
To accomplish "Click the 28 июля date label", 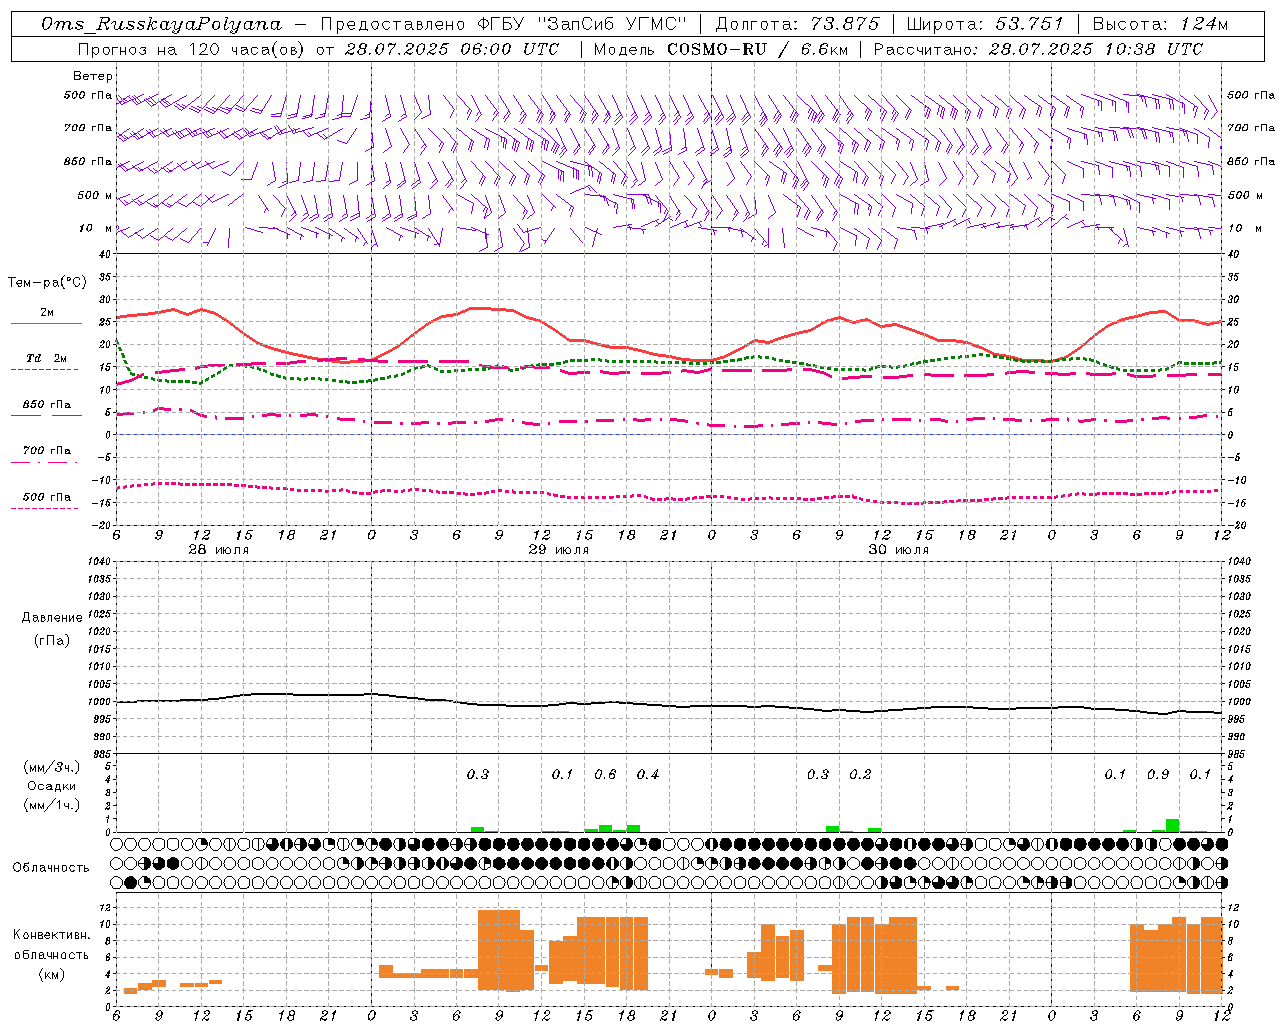I will pyautogui.click(x=219, y=550).
